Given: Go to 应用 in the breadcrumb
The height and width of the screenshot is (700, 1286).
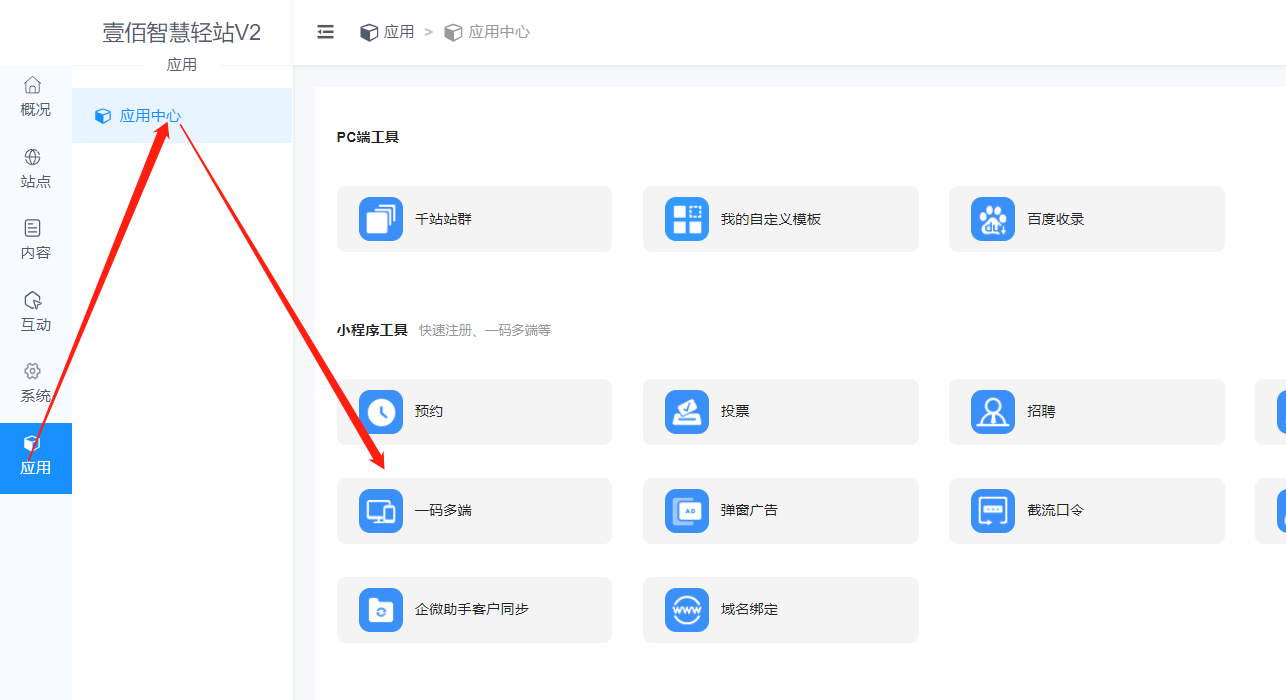Looking at the screenshot, I should pyautogui.click(x=399, y=32).
